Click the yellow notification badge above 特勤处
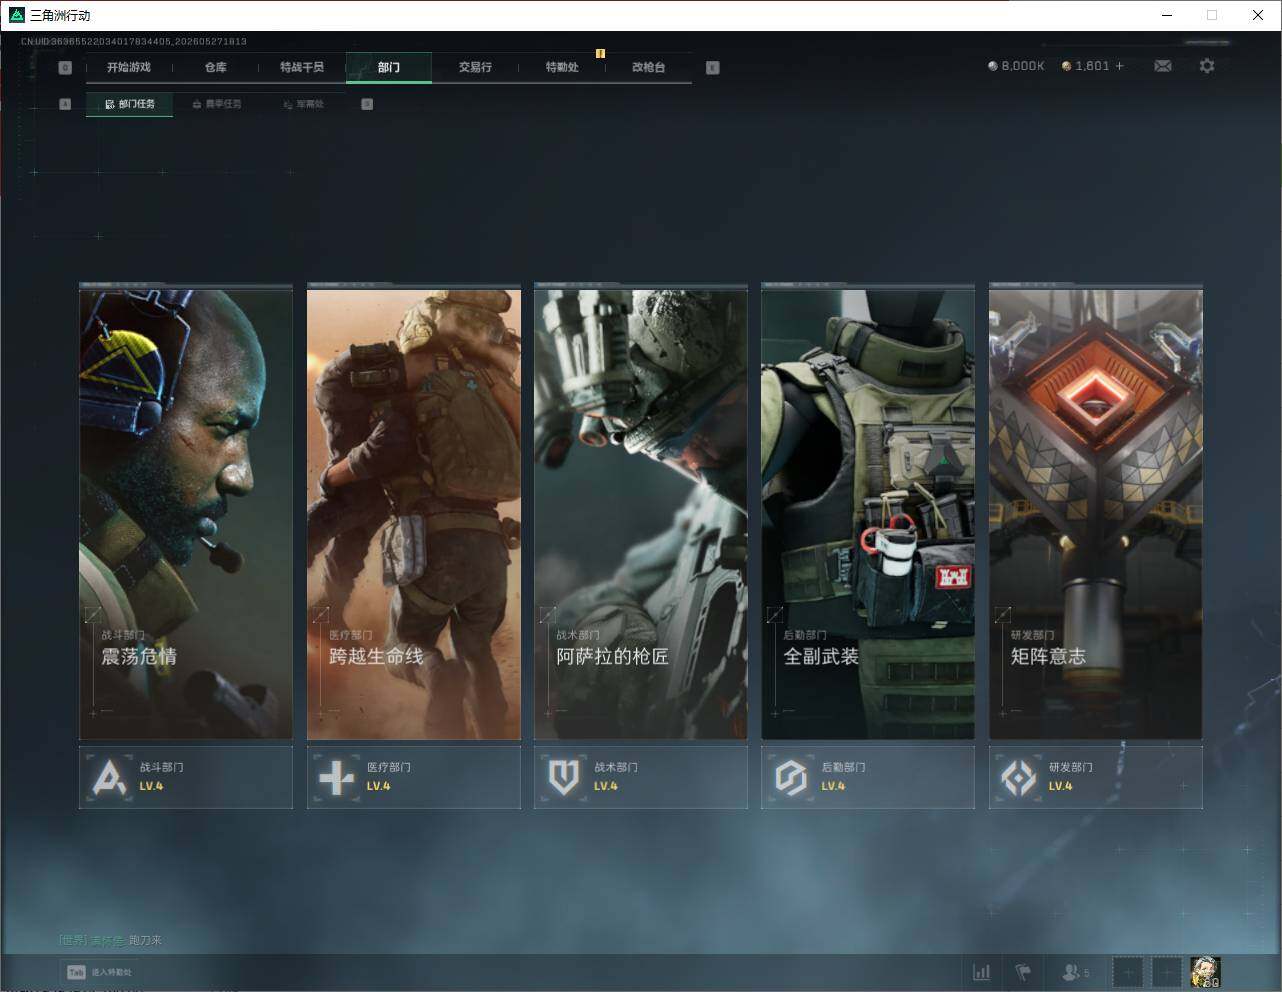Image resolution: width=1282 pixels, height=992 pixels. tap(601, 53)
